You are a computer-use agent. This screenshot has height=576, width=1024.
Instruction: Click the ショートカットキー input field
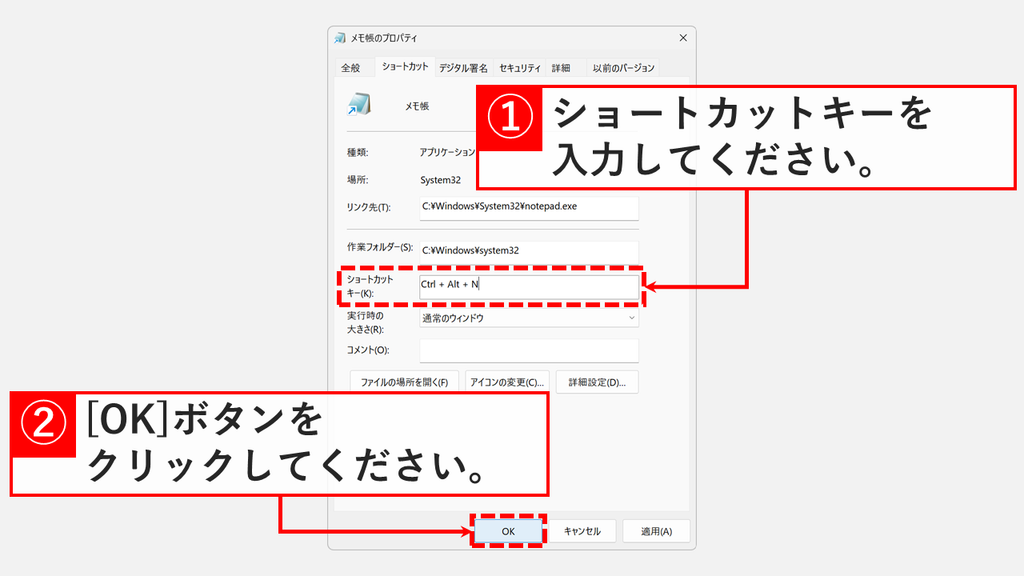click(x=529, y=286)
